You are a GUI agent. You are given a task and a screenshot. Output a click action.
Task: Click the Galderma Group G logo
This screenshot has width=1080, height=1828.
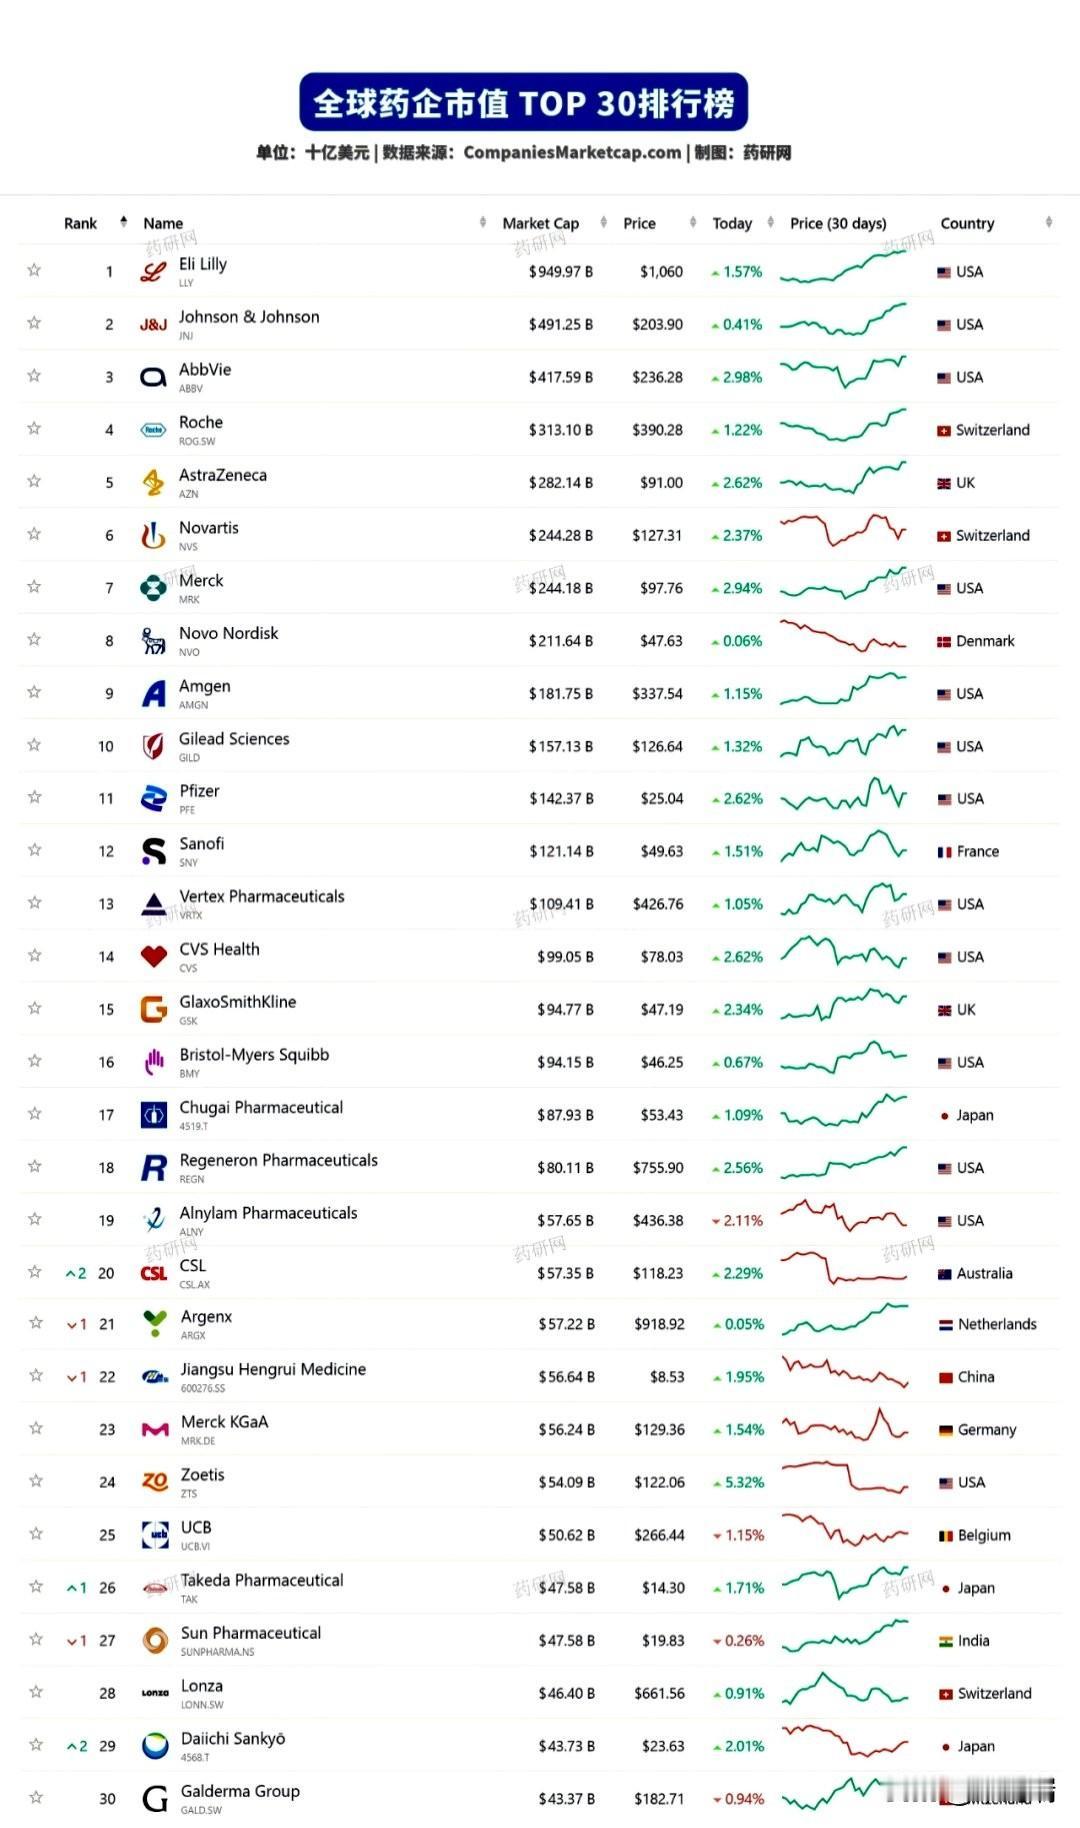pos(155,1798)
